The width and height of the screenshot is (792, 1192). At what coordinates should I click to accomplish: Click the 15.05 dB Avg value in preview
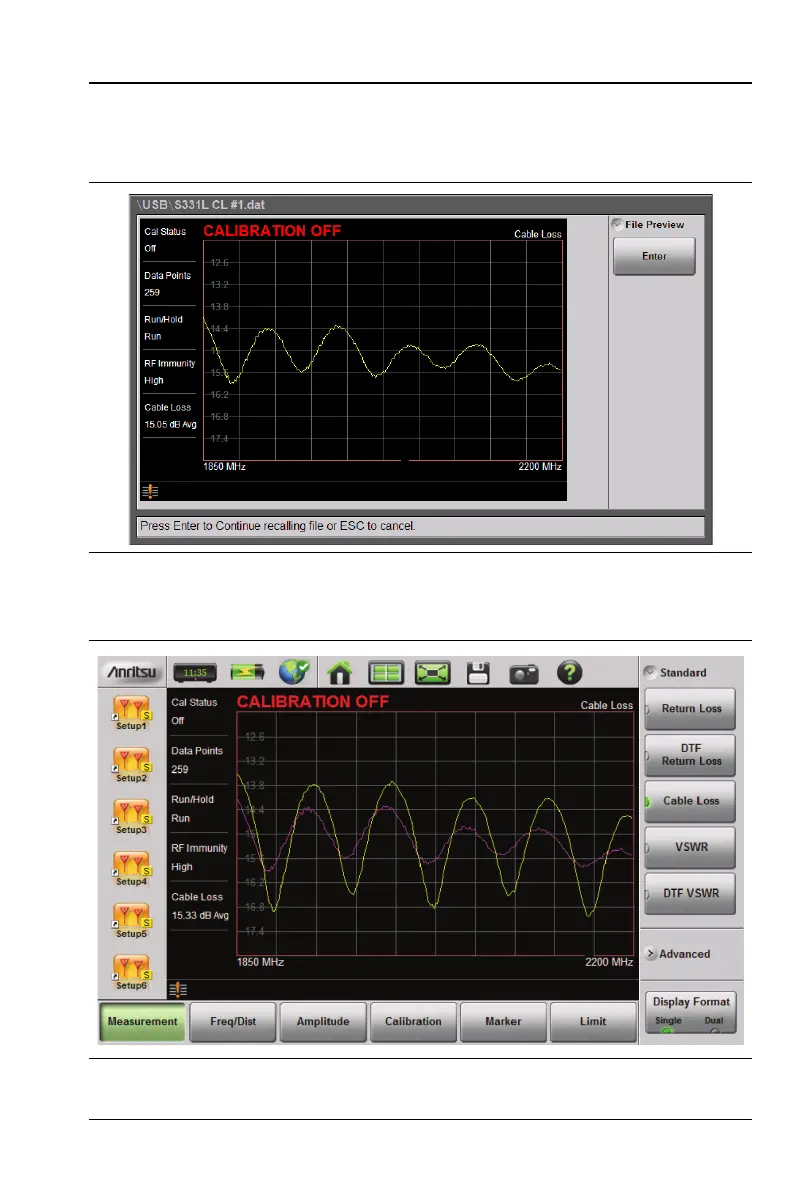pos(170,425)
